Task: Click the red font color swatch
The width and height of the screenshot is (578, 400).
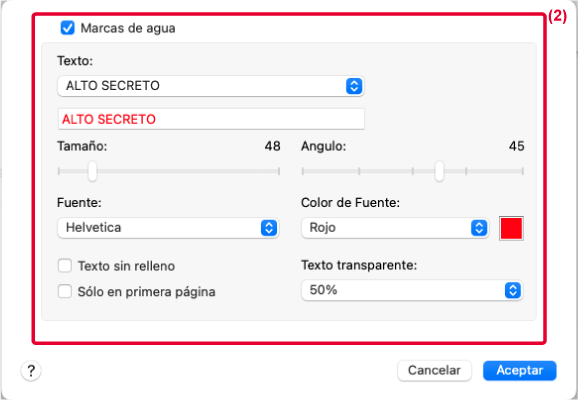Action: click(511, 228)
